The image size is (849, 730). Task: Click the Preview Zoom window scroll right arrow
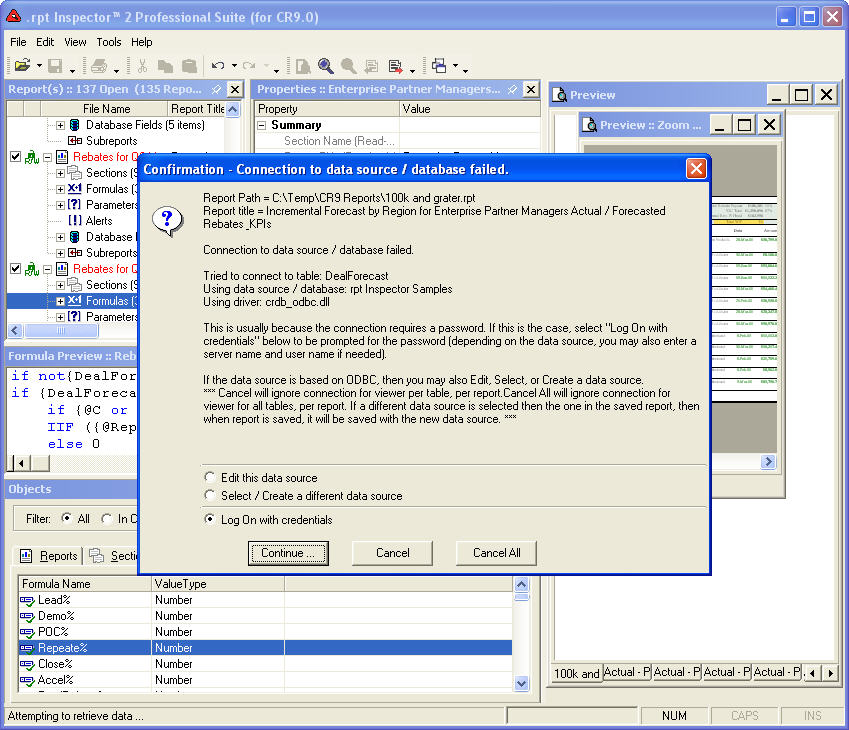(x=768, y=461)
